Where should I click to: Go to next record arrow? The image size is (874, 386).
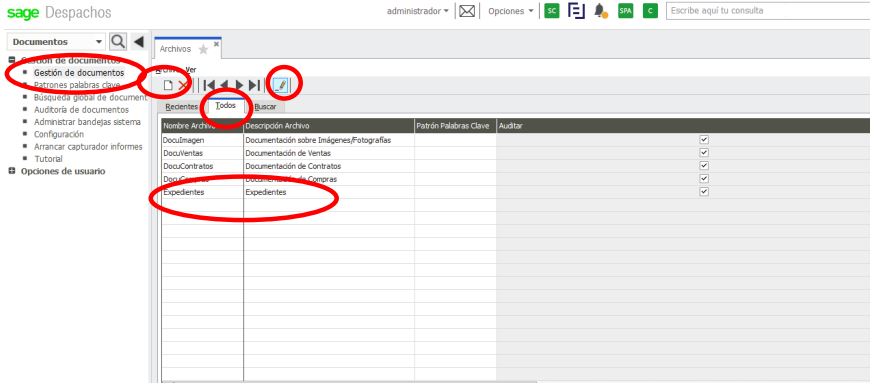[x=239, y=85]
